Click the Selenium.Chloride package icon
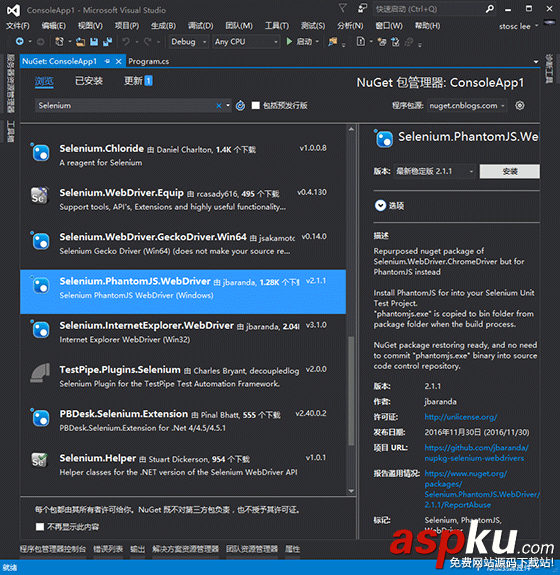This screenshot has height=575, width=560. click(x=40, y=152)
